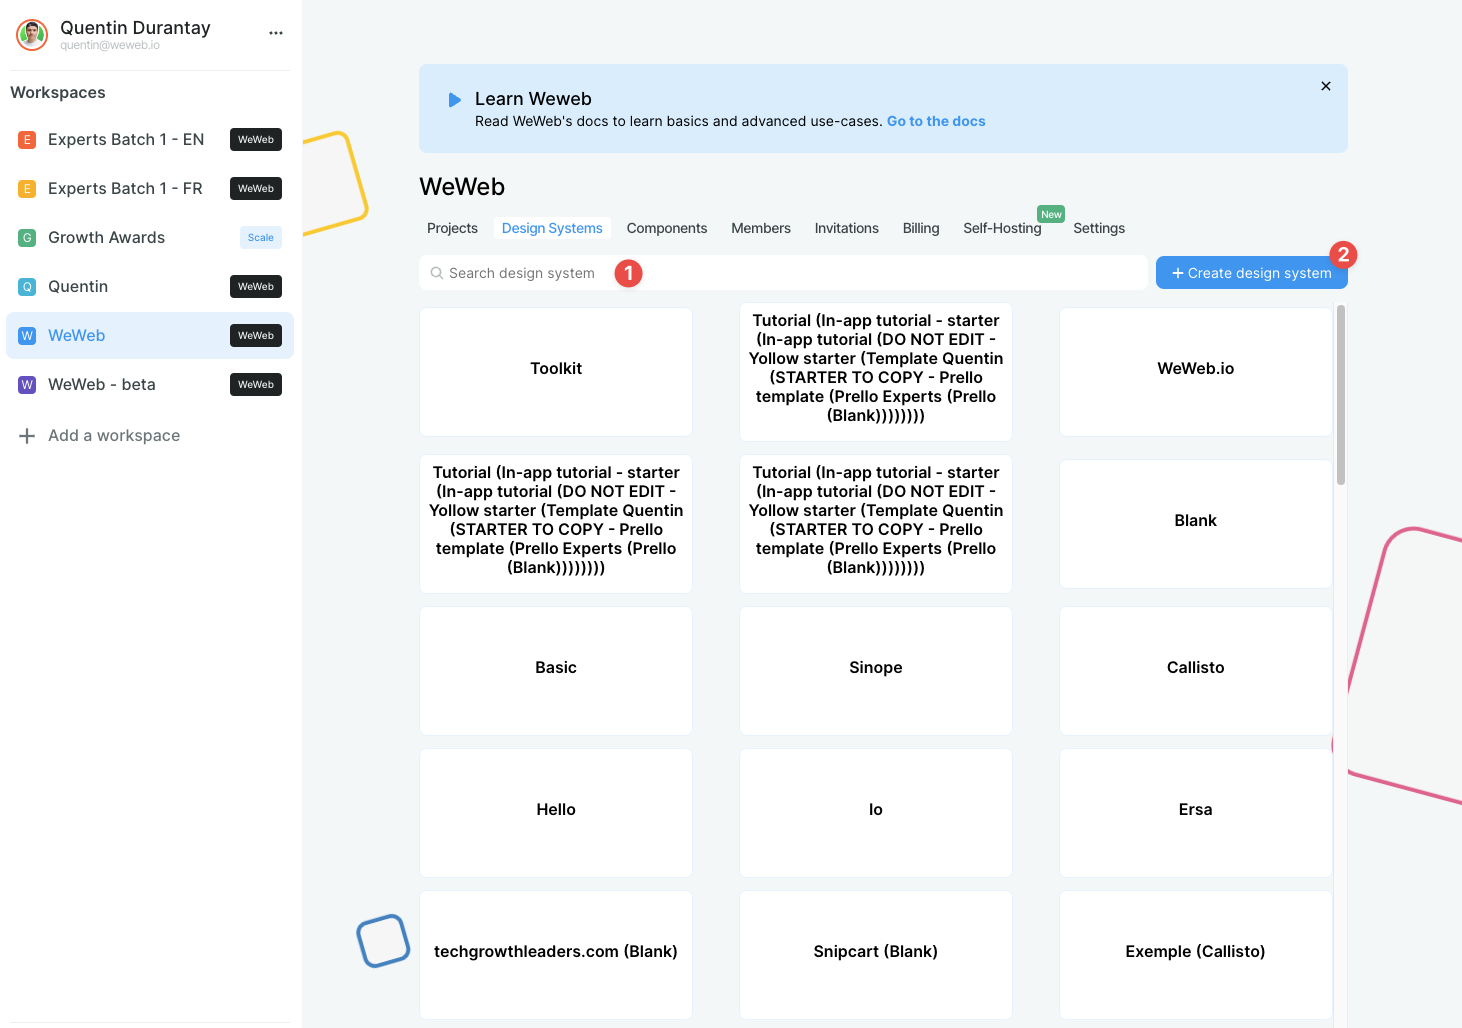The height and width of the screenshot is (1028, 1462).
Task: Select Experts Batch 1 - EN workspace
Action: [150, 140]
